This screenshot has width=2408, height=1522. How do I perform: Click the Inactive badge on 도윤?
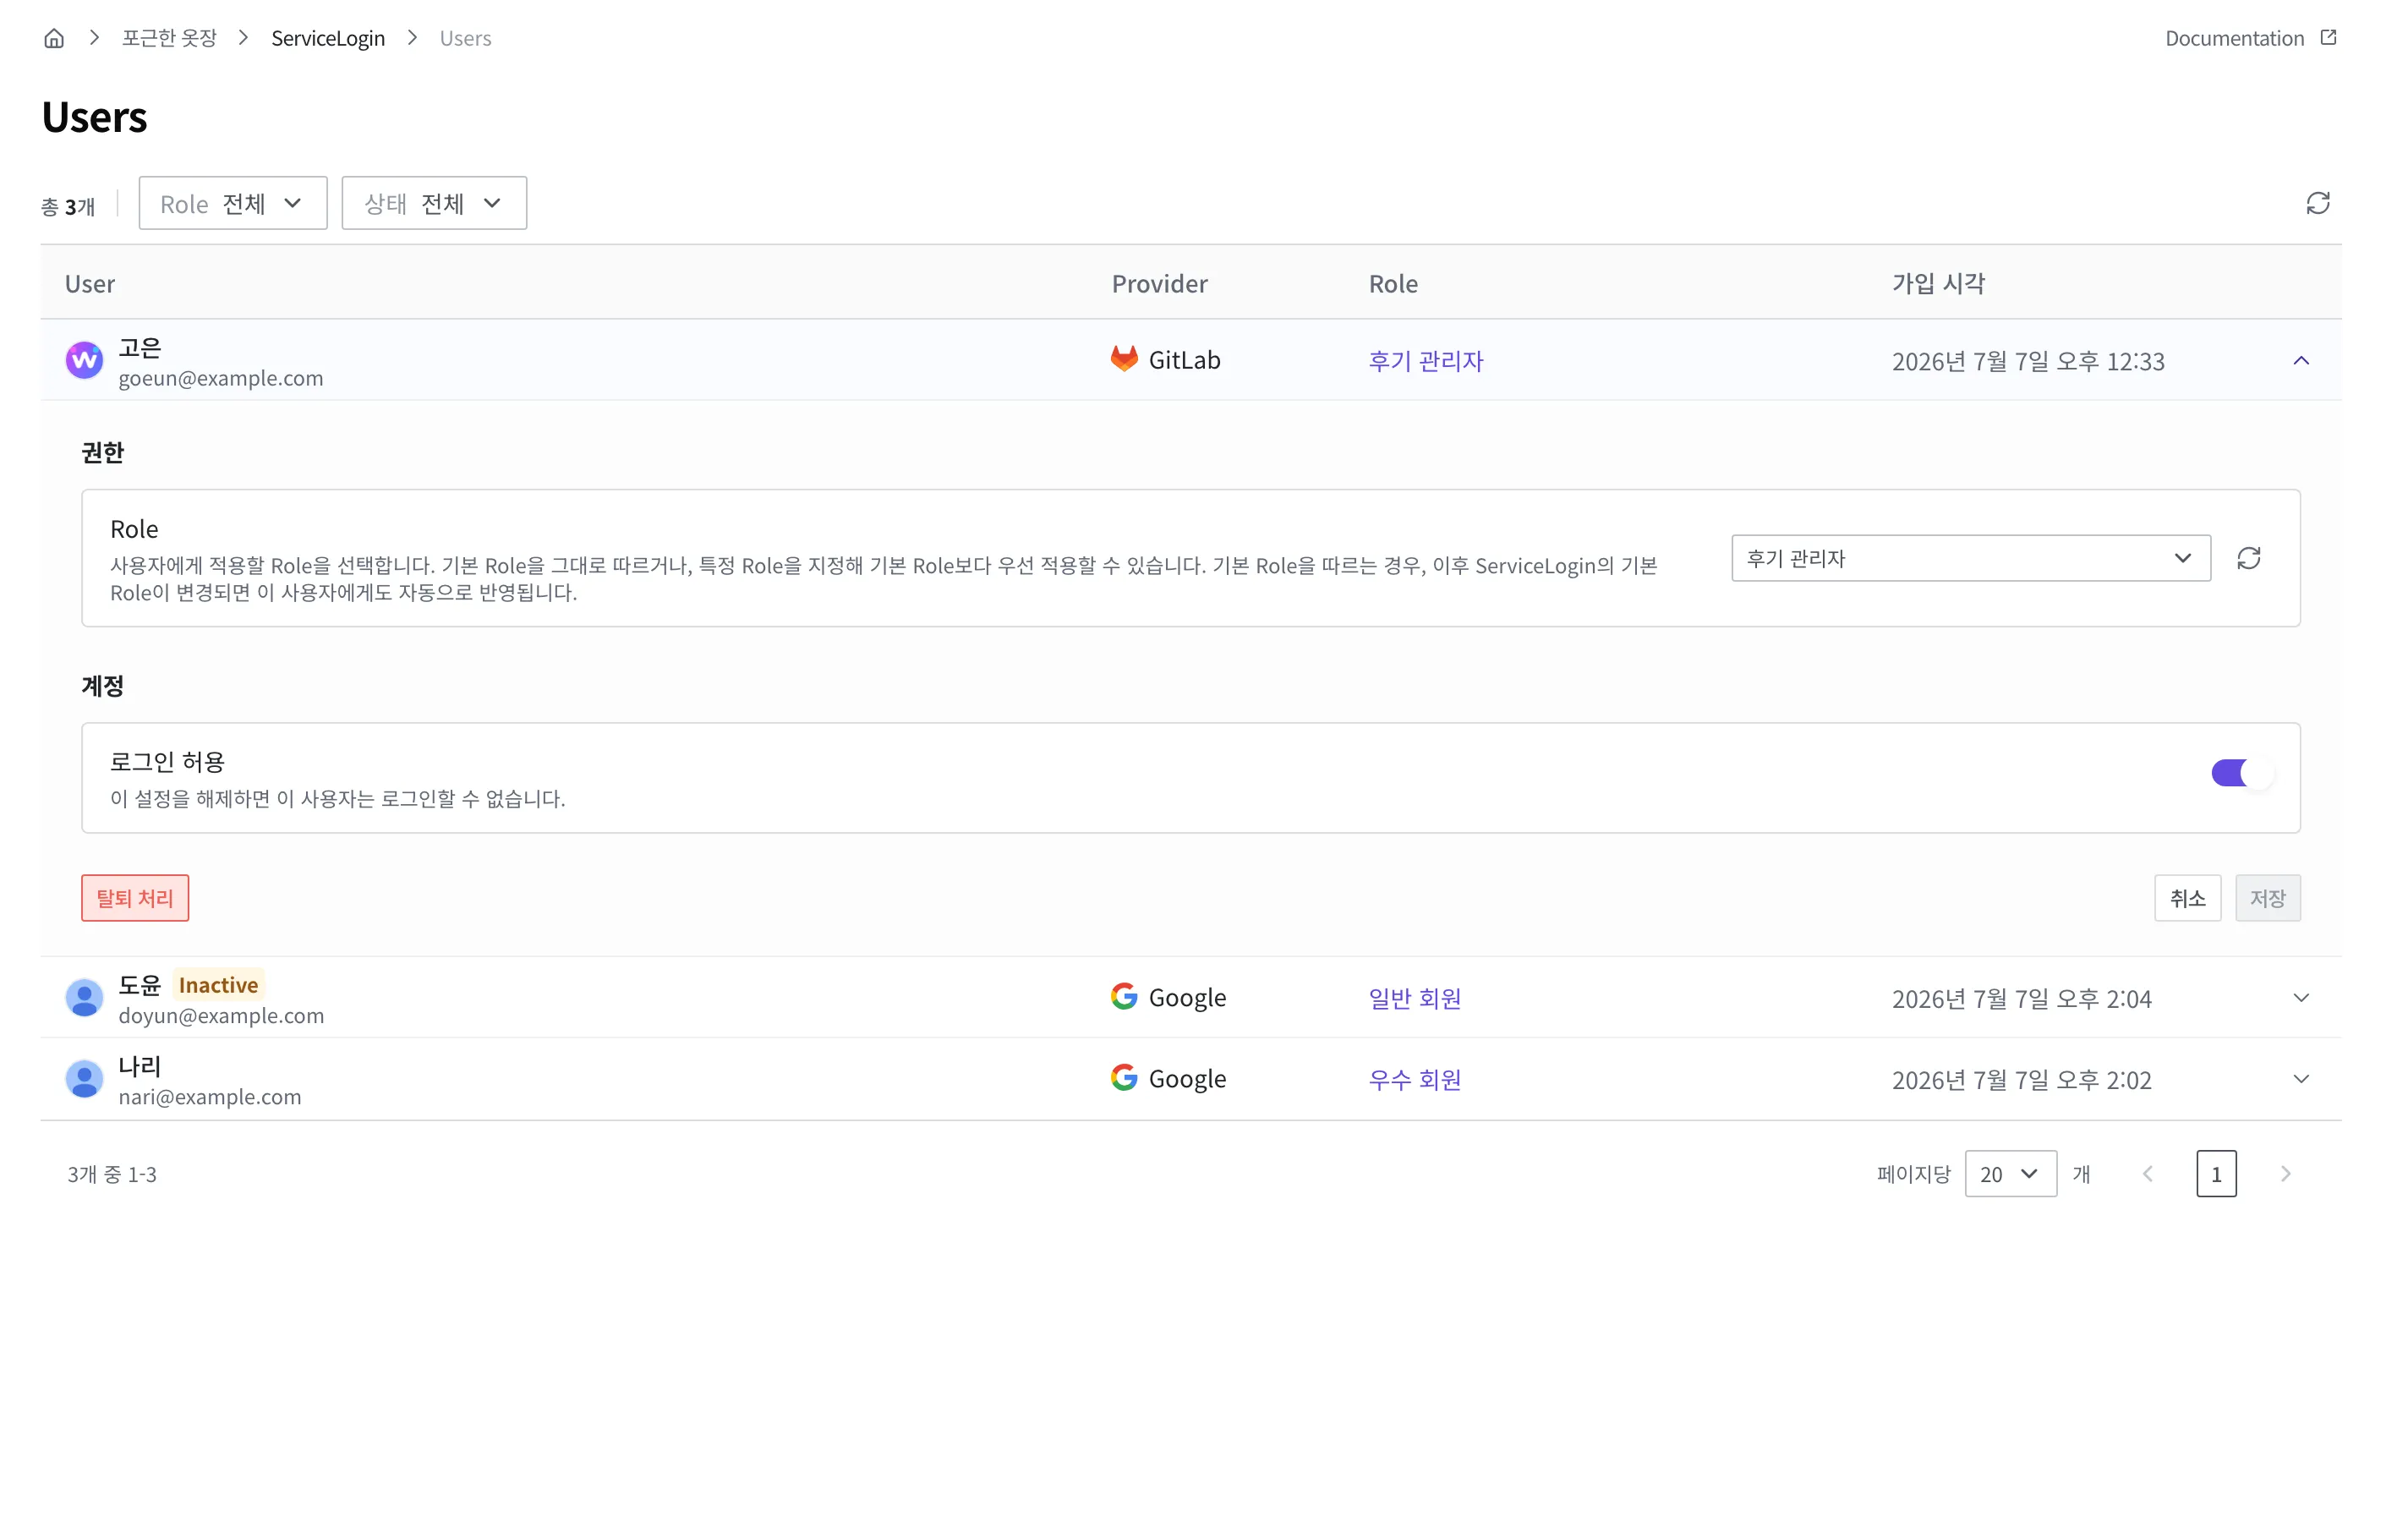pos(218,985)
